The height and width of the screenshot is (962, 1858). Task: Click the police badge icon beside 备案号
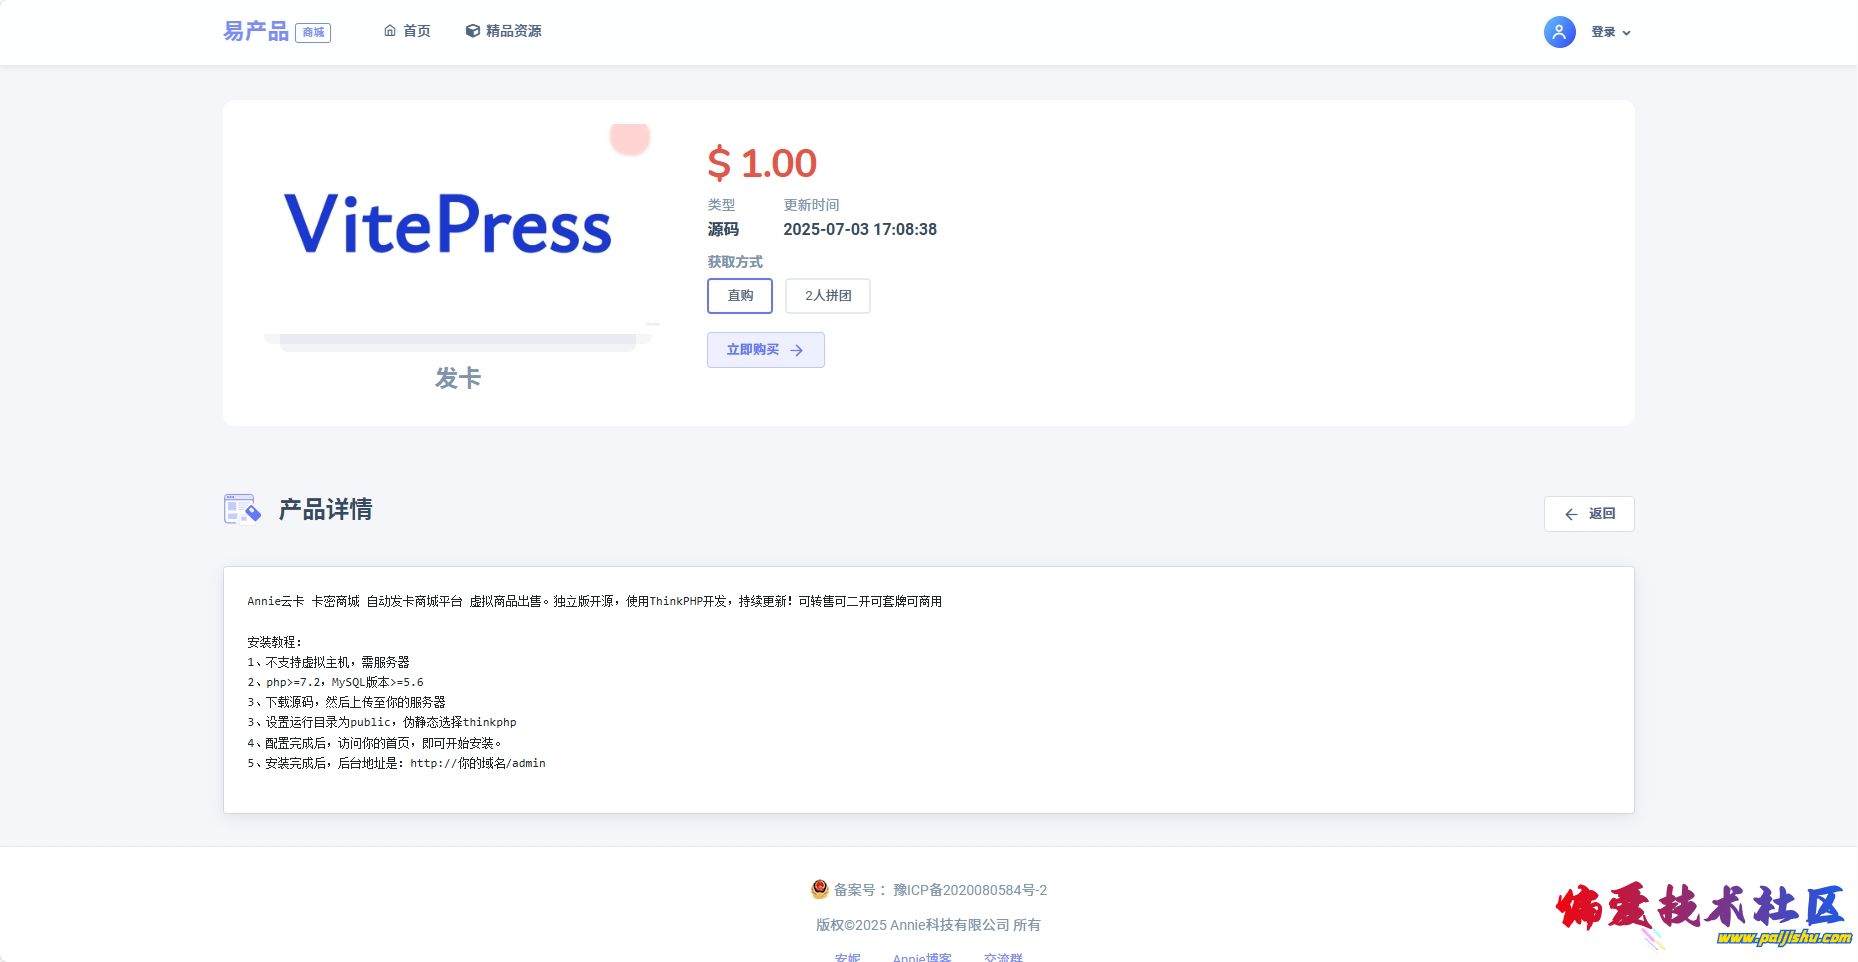820,889
